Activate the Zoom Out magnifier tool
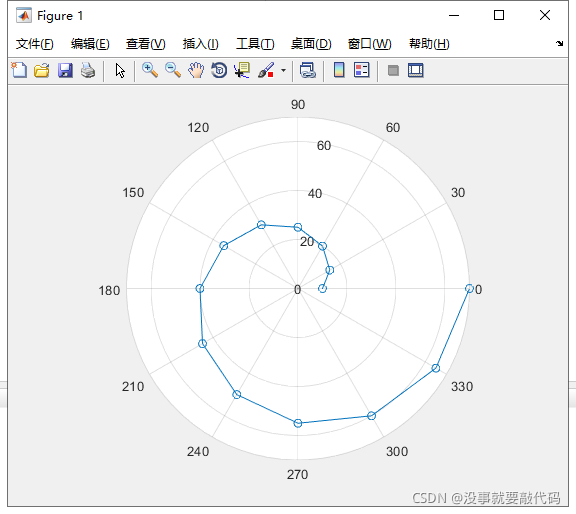 pyautogui.click(x=173, y=70)
